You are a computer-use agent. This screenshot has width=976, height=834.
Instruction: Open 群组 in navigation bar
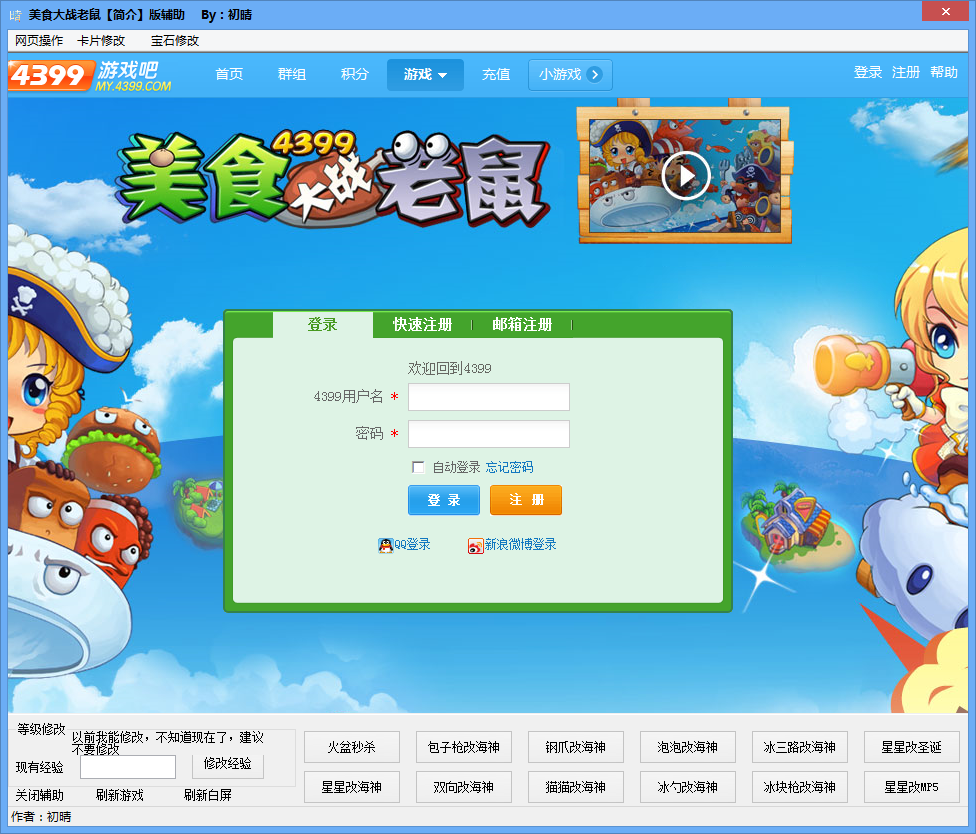coord(292,74)
